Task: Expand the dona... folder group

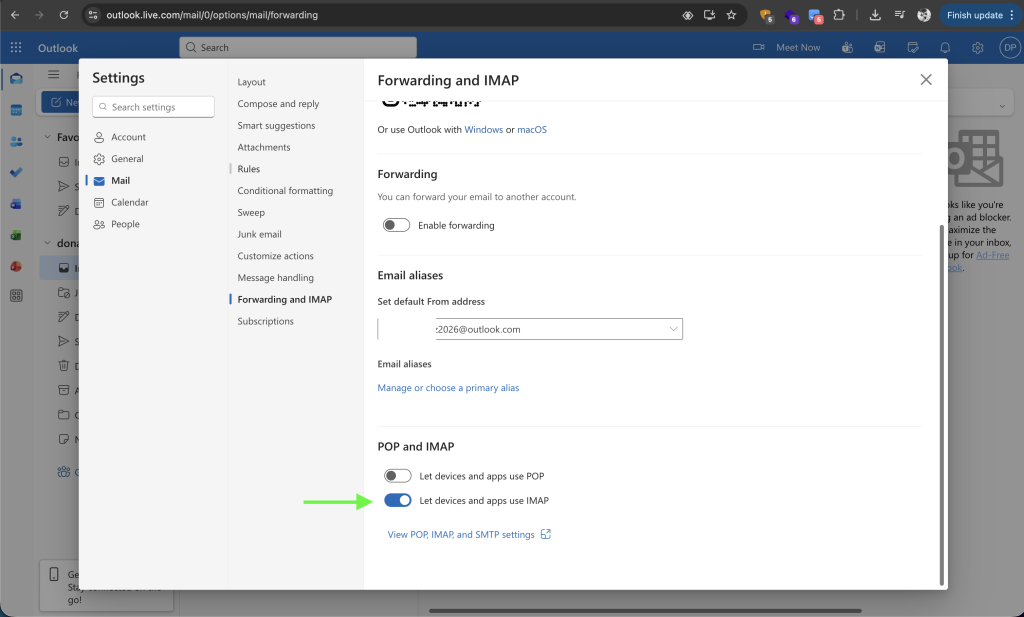Action: click(46, 243)
